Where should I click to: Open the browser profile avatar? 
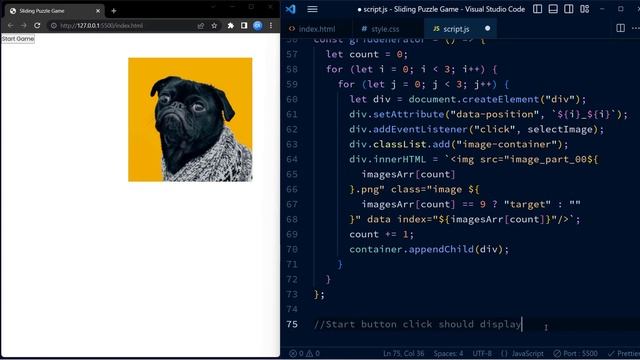(258, 25)
